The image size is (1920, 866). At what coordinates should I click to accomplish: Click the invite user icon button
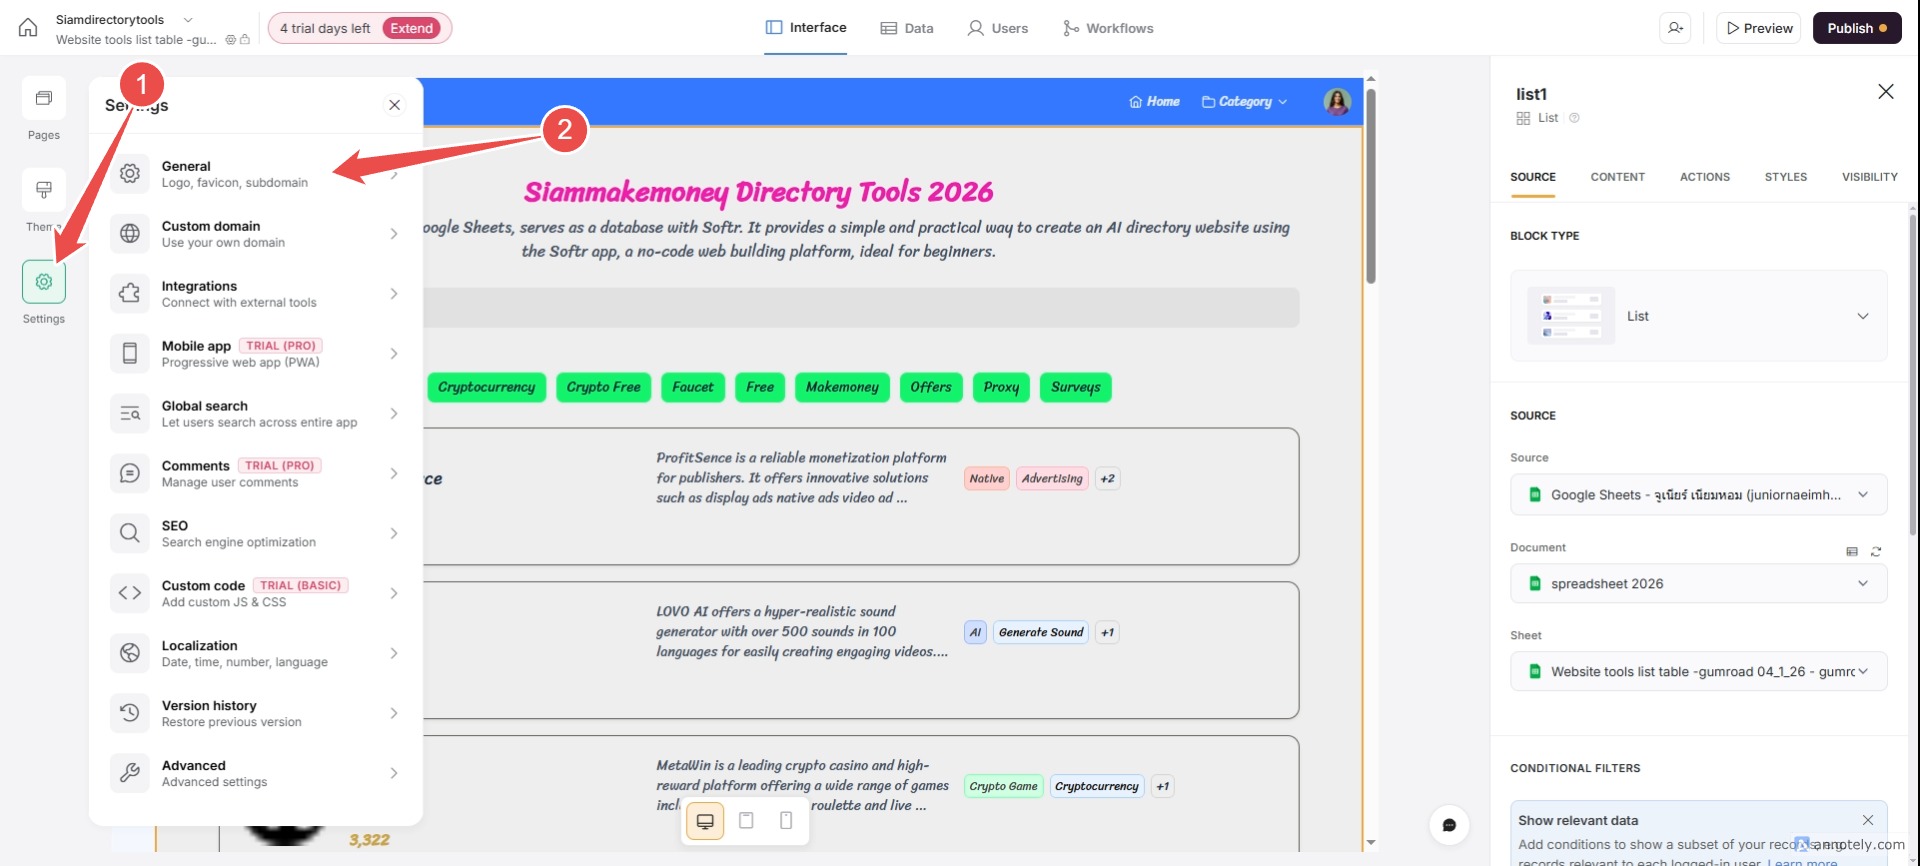click(x=1676, y=28)
